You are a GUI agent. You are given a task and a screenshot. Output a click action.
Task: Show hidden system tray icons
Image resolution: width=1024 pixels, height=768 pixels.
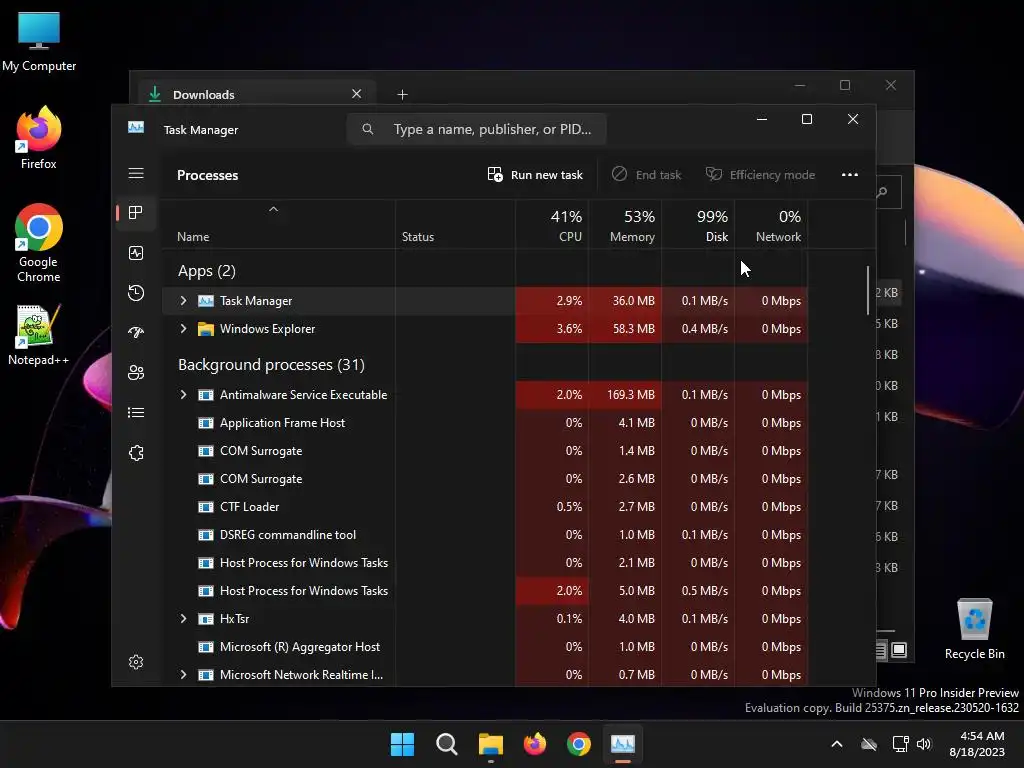[837, 744]
